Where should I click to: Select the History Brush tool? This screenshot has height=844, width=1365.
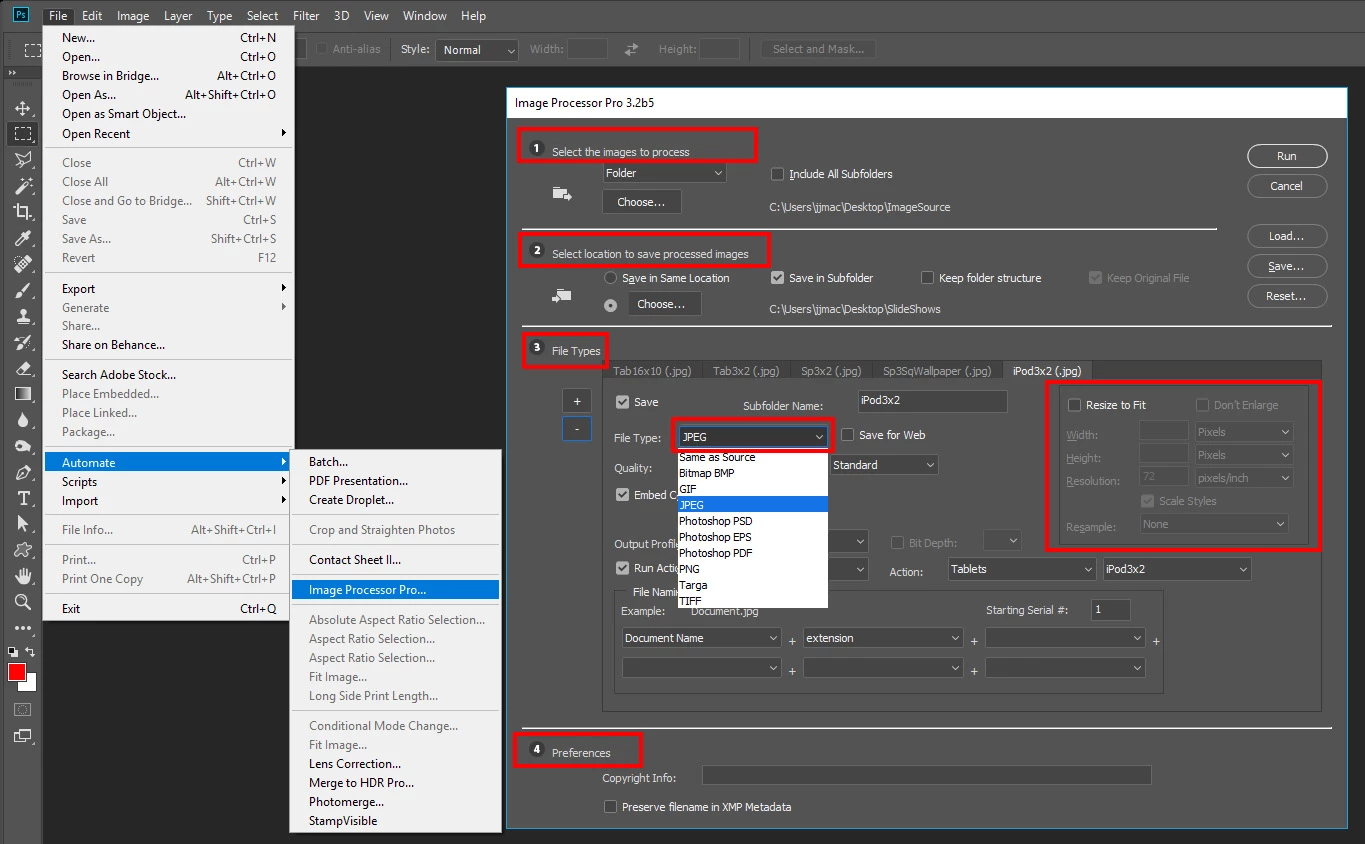(22, 342)
